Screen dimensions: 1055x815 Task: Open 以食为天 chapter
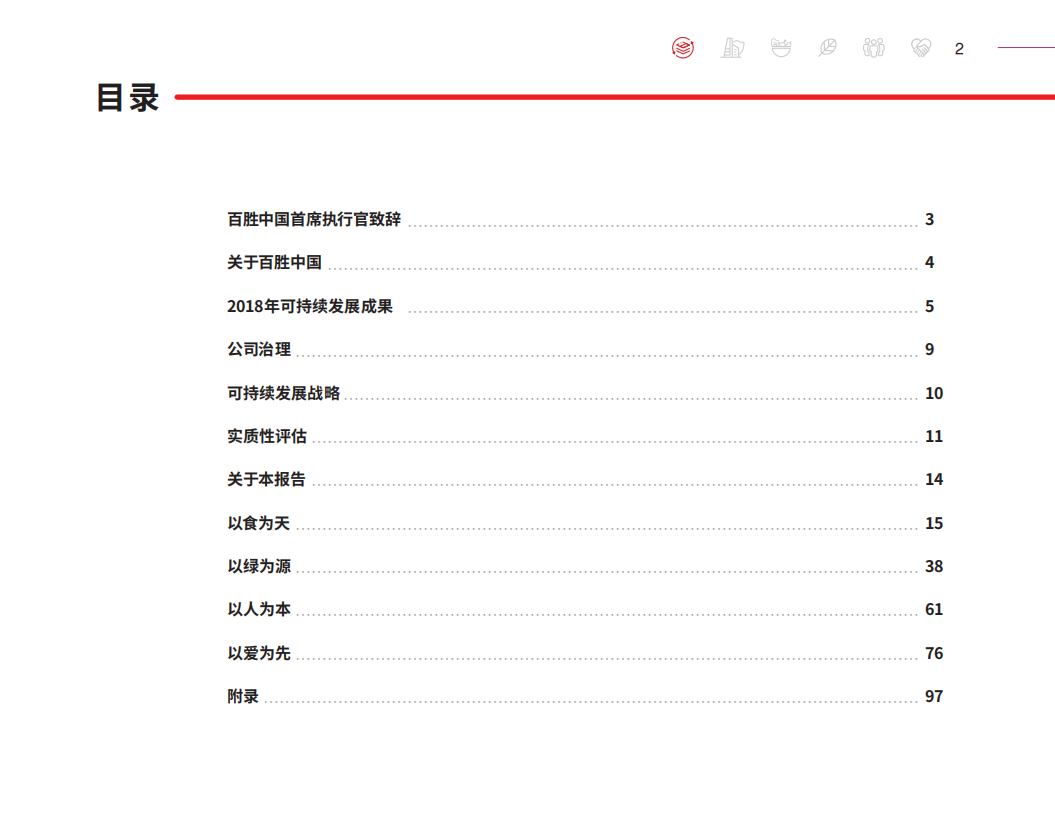pyautogui.click(x=259, y=523)
